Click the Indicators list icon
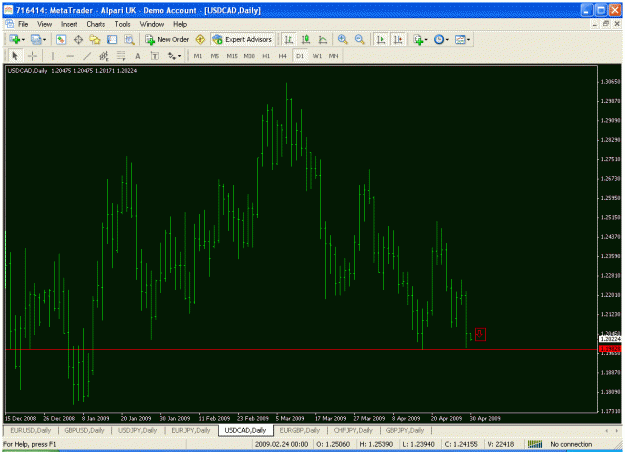This screenshot has width=625, height=452. click(x=418, y=39)
